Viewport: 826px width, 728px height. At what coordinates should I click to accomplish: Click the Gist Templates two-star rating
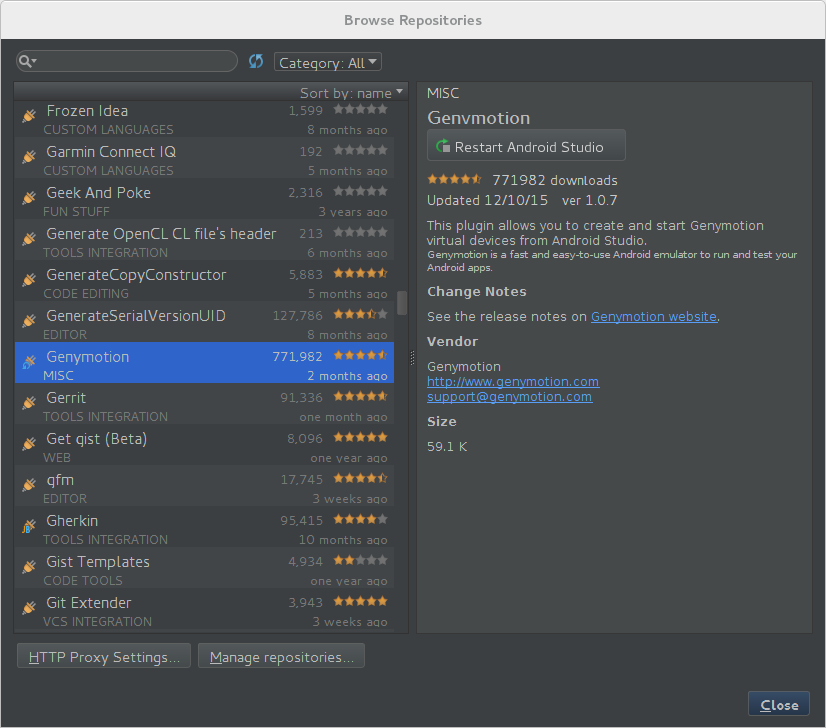pos(361,560)
